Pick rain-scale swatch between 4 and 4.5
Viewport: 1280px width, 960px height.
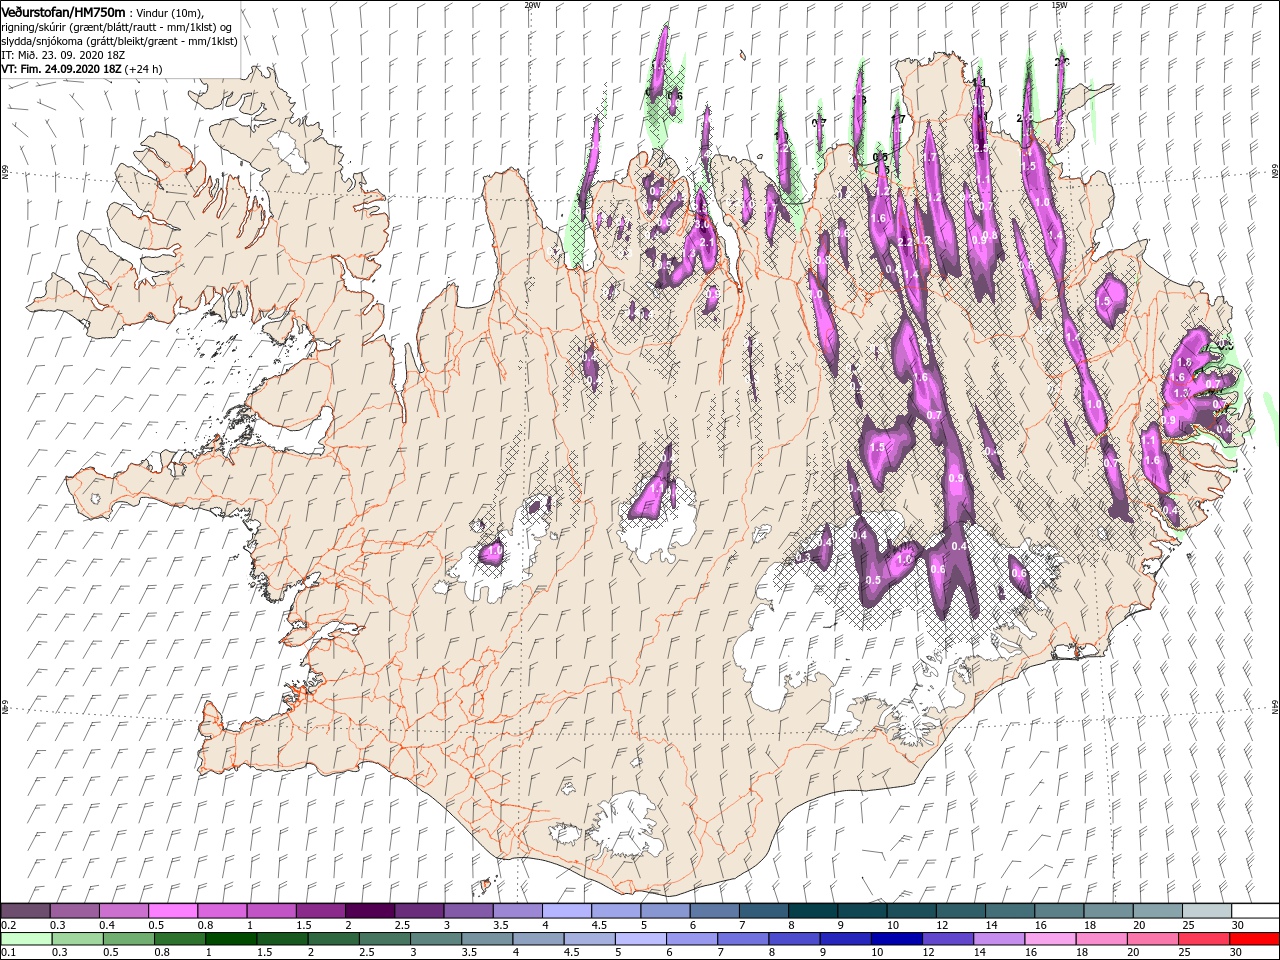coord(538,939)
